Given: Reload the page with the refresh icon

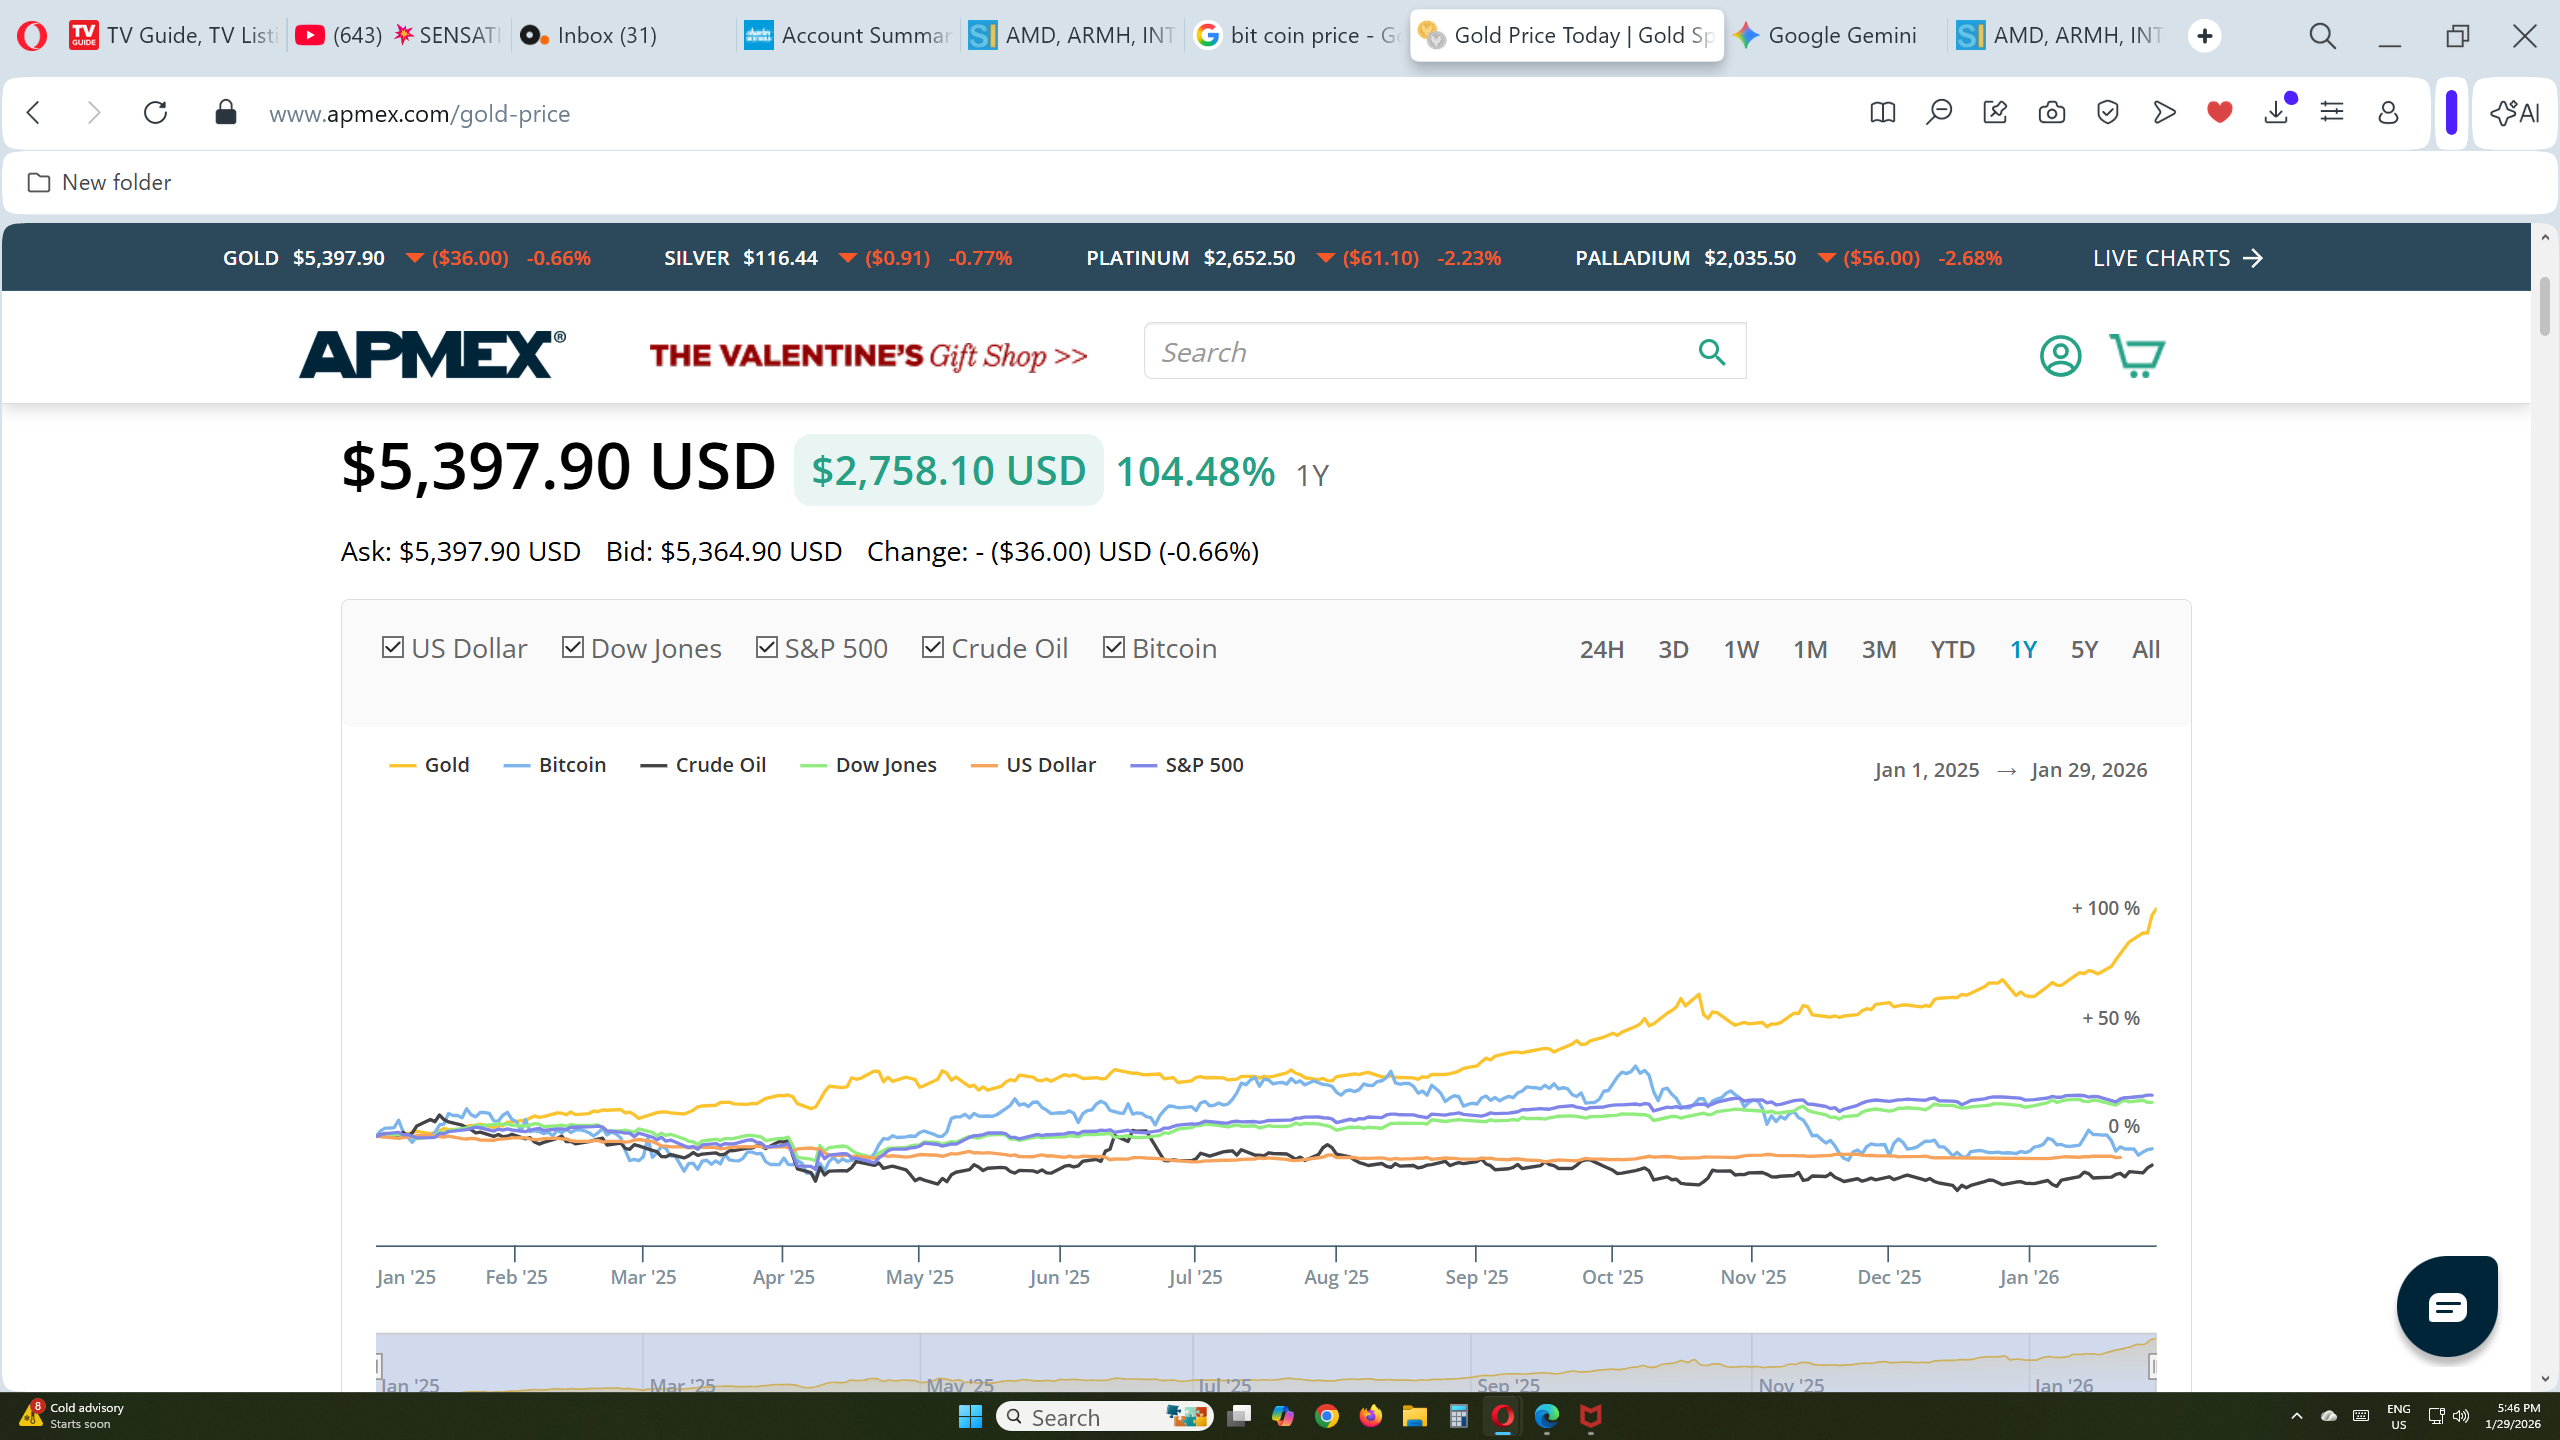Looking at the screenshot, I should click(x=155, y=113).
